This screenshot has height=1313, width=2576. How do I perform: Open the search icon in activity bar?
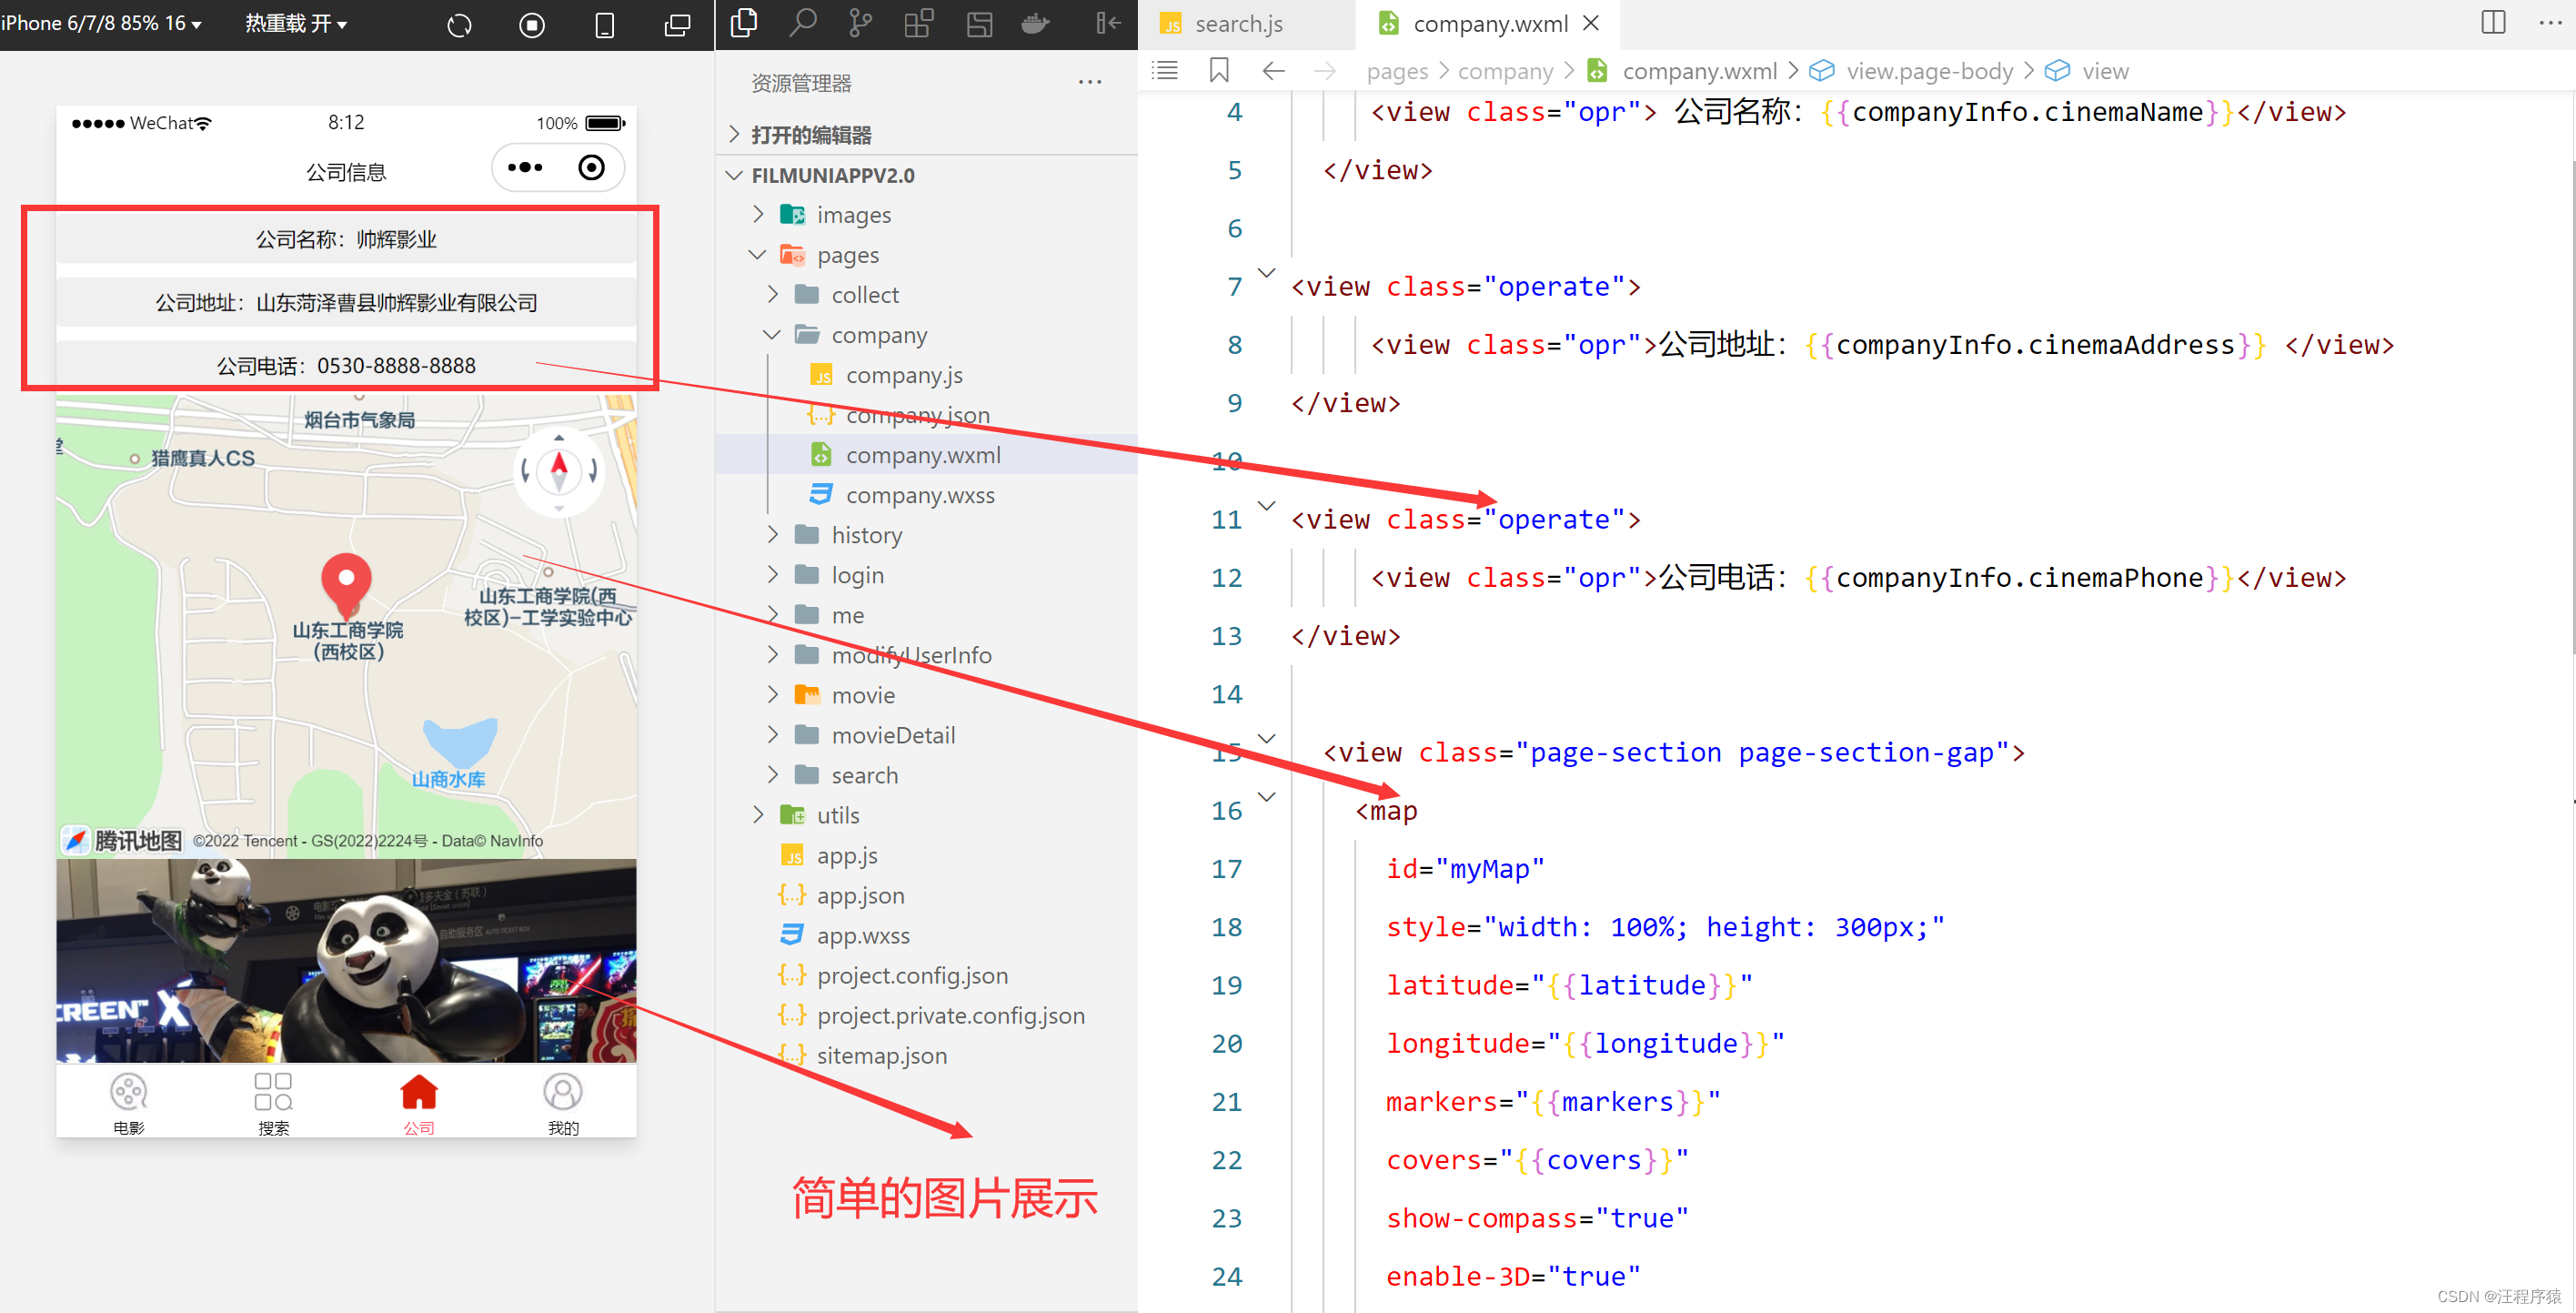802,22
